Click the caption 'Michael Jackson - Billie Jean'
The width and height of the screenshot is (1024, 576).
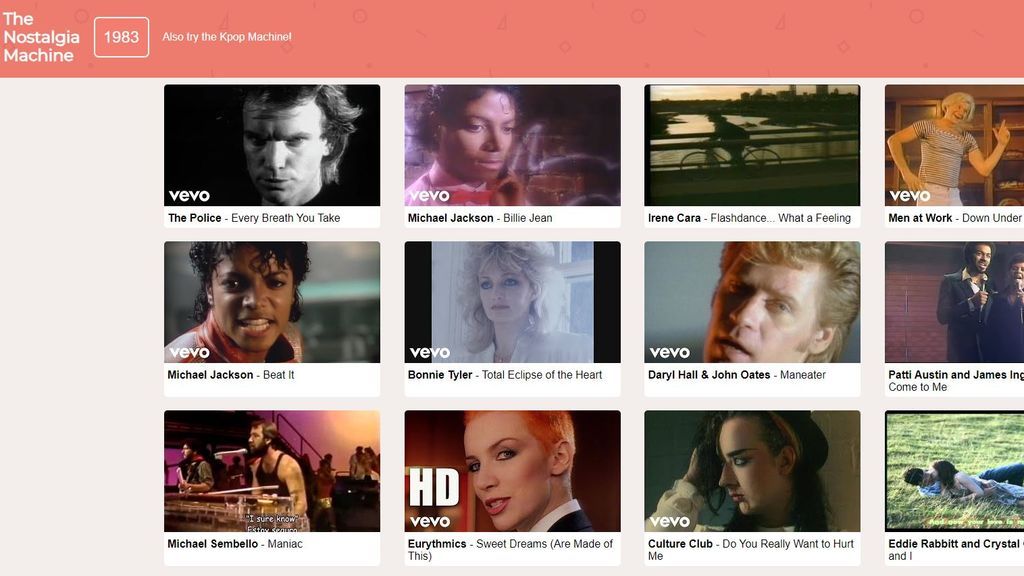point(480,218)
